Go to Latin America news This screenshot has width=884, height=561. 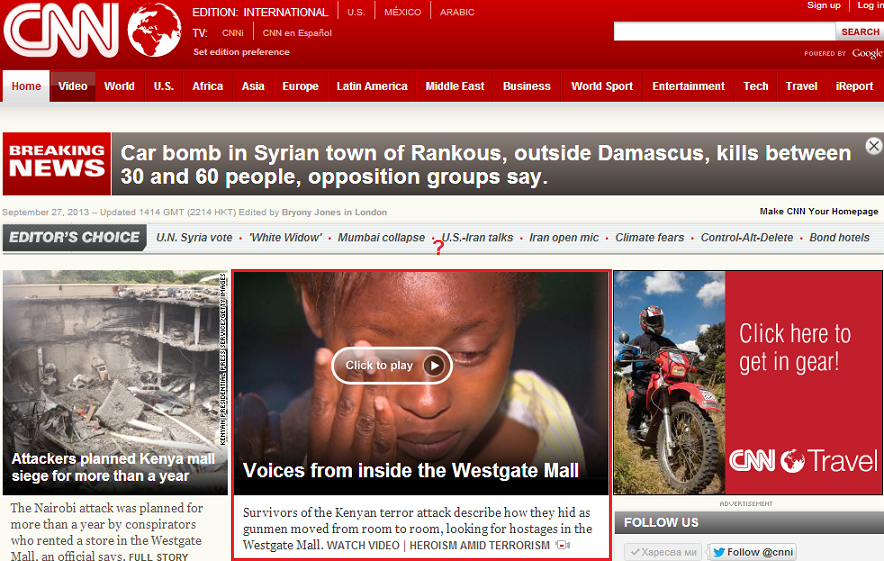(x=372, y=86)
